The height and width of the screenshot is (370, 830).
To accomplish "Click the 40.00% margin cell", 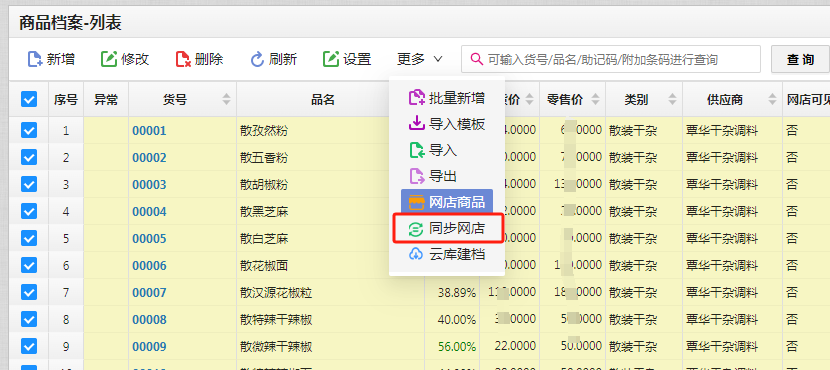I will point(452,320).
